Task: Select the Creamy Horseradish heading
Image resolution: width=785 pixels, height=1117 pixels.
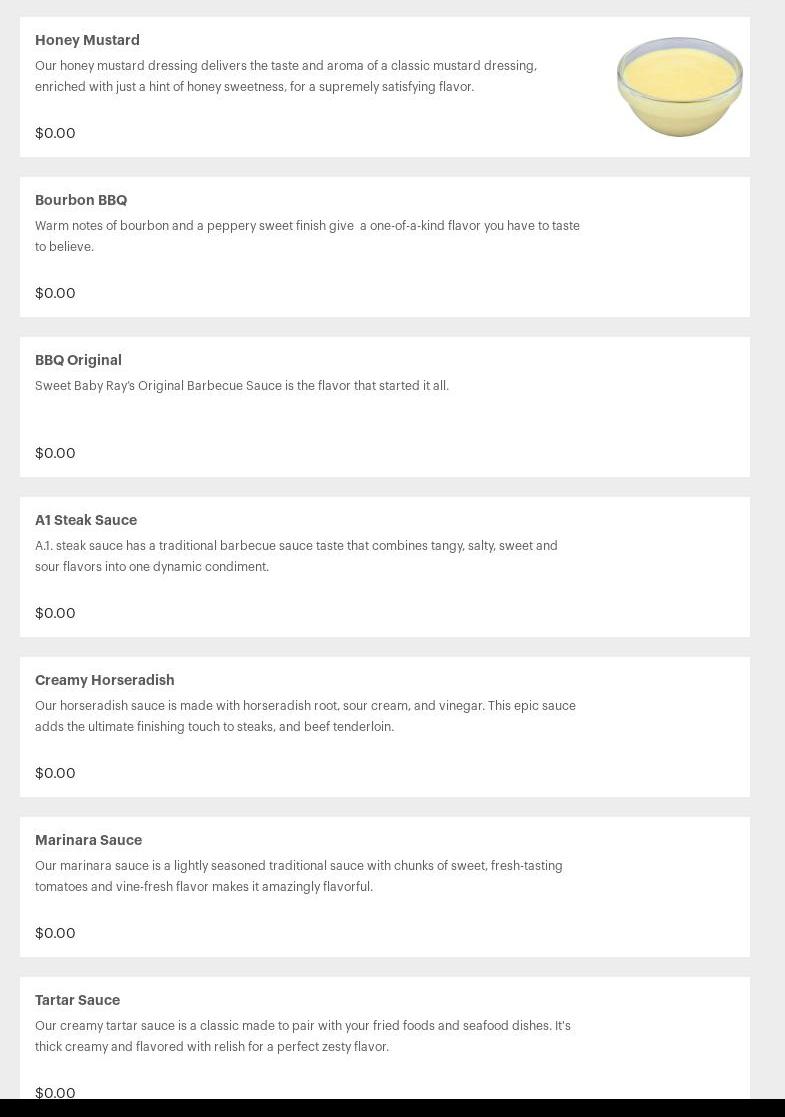Action: [x=105, y=680]
